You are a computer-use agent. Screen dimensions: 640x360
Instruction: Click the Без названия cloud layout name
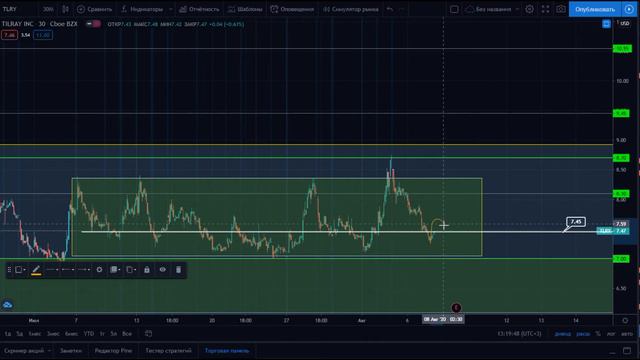(488, 9)
